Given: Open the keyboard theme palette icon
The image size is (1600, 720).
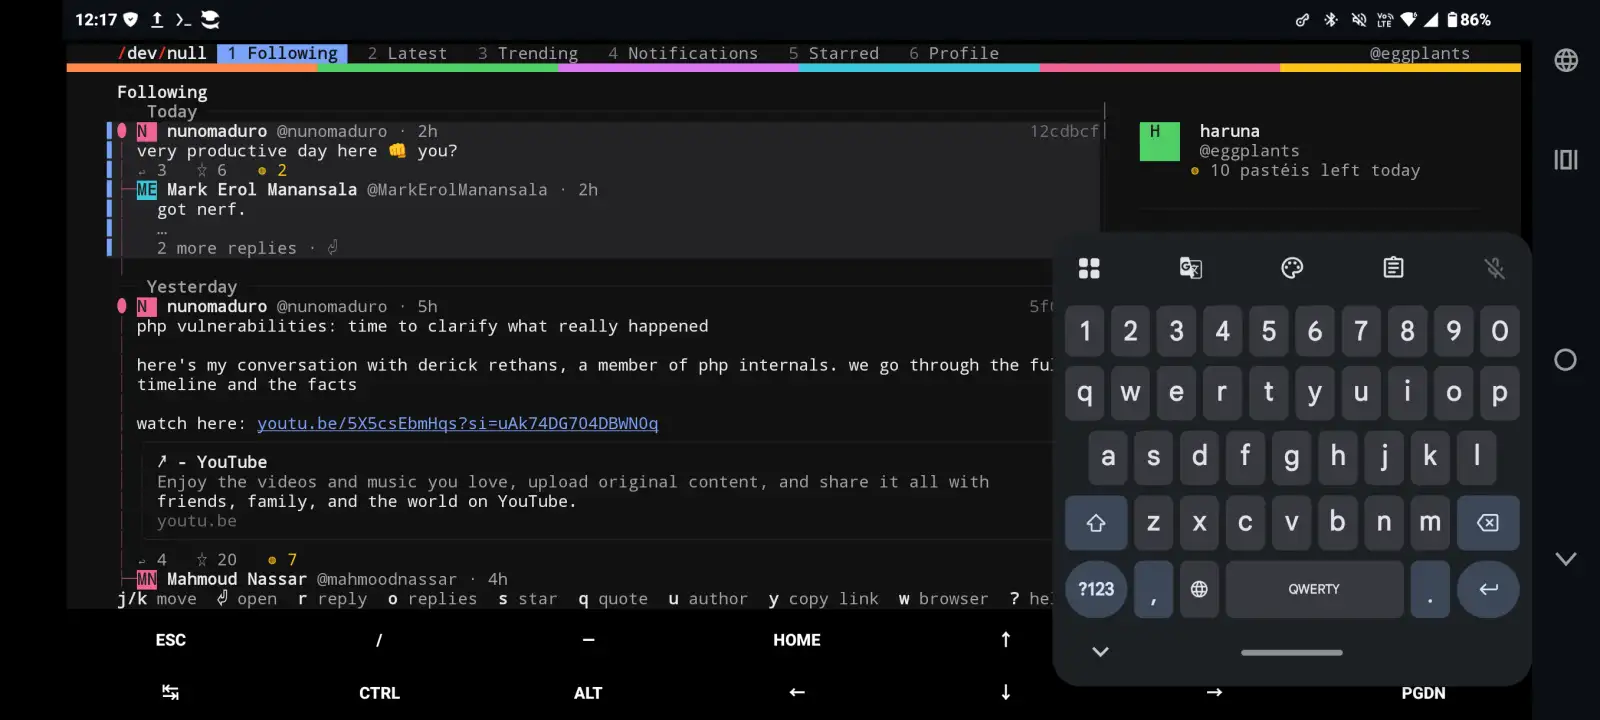Looking at the screenshot, I should click(1292, 268).
